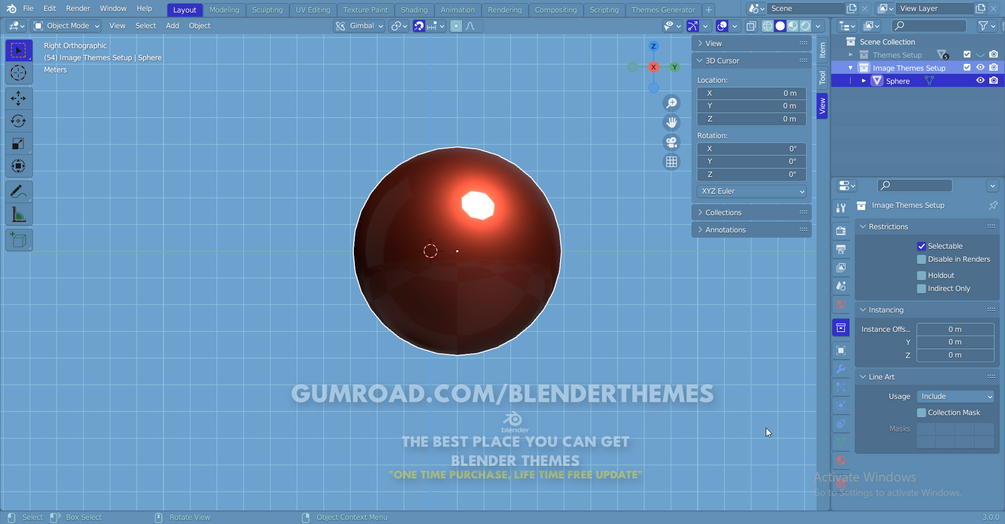1005x524 pixels.
Task: Open the Output properties tab
Action: [841, 249]
